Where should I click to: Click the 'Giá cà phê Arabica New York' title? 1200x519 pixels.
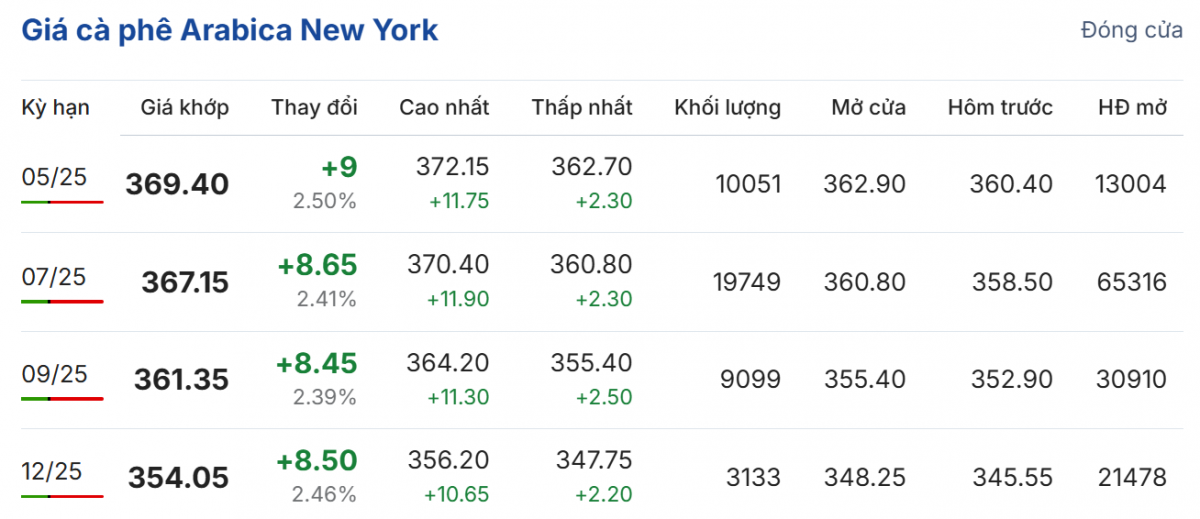(230, 30)
